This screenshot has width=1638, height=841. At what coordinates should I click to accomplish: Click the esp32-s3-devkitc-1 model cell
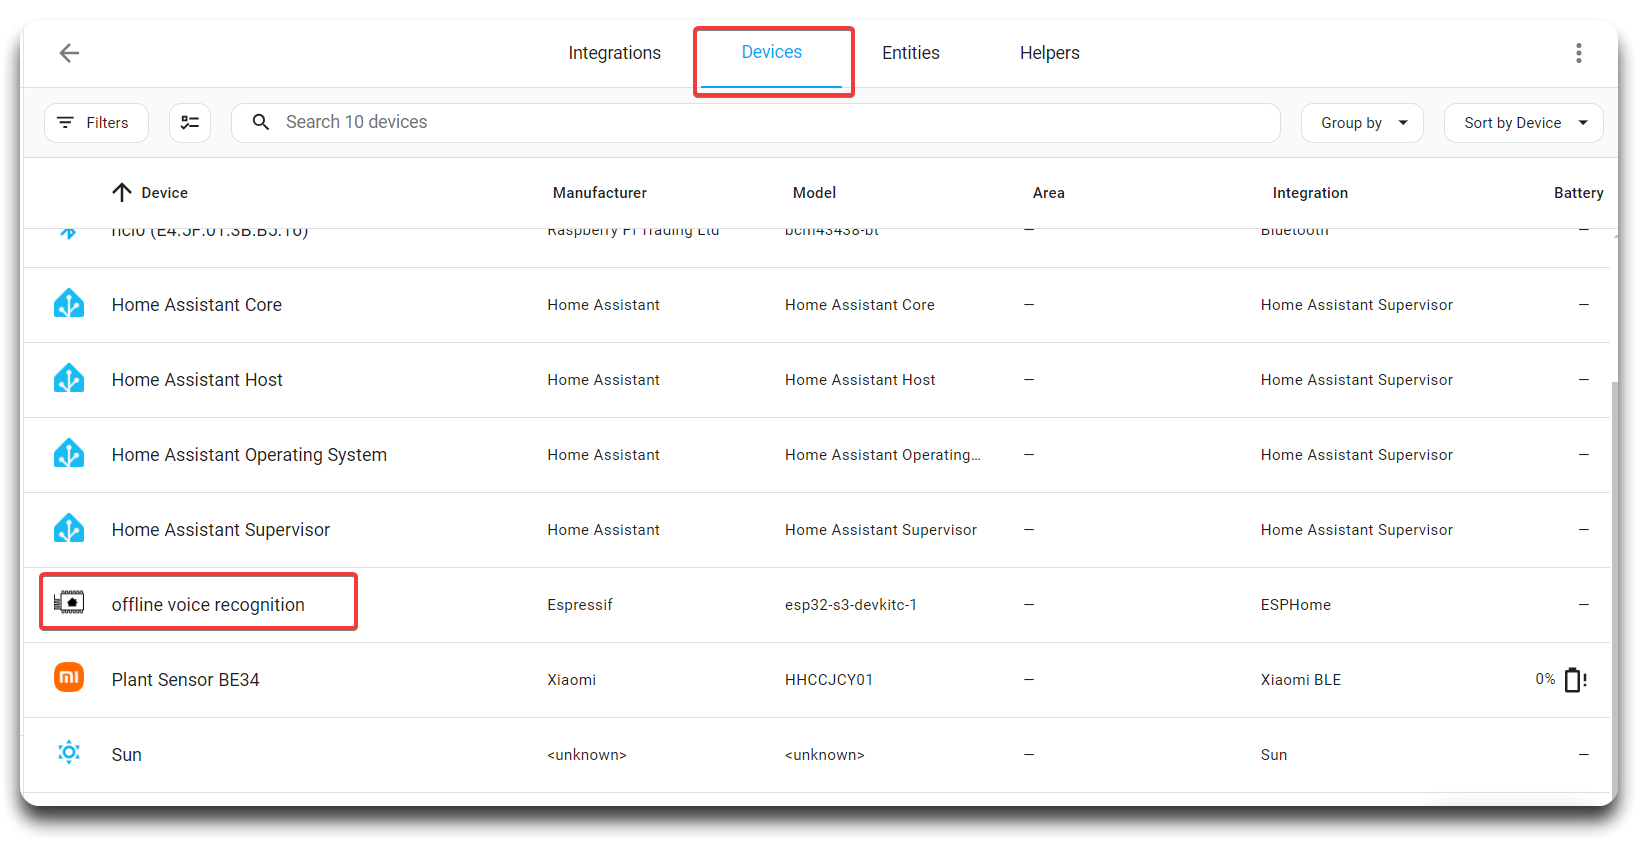pyautogui.click(x=850, y=605)
